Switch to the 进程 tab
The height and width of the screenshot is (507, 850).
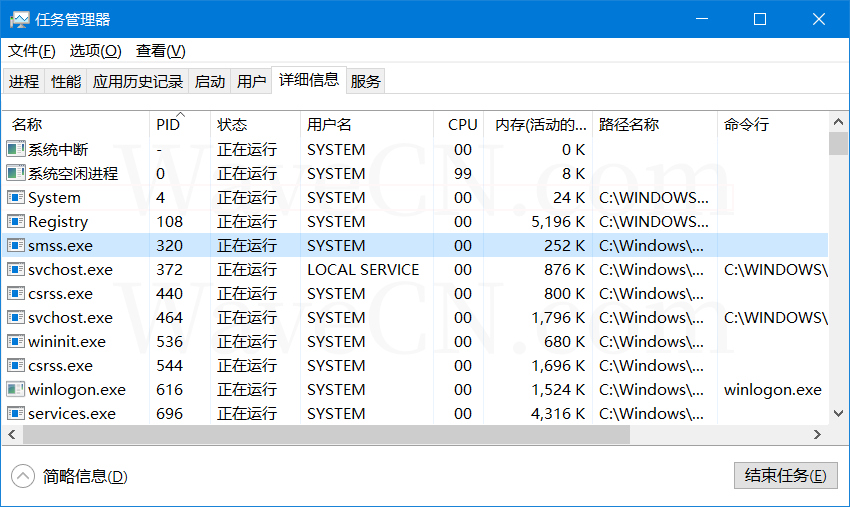coord(24,81)
